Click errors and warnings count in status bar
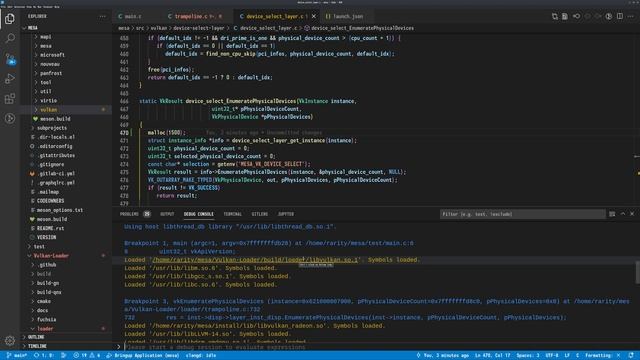This screenshot has height=360, width=640. 88,356
